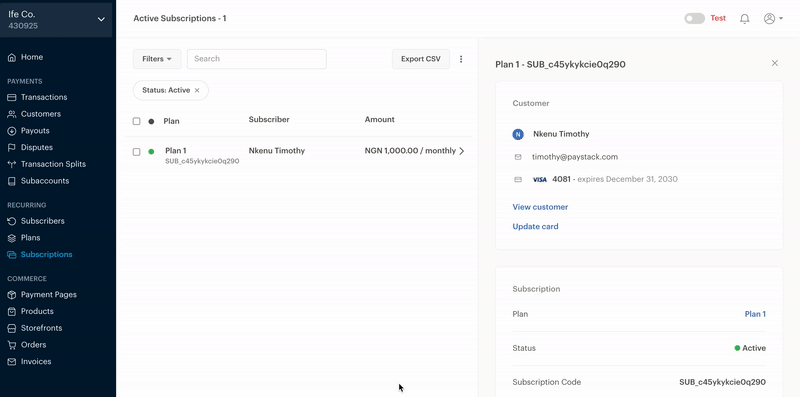Check the Plan 1 row checkbox
This screenshot has width=800, height=397.
(x=136, y=152)
